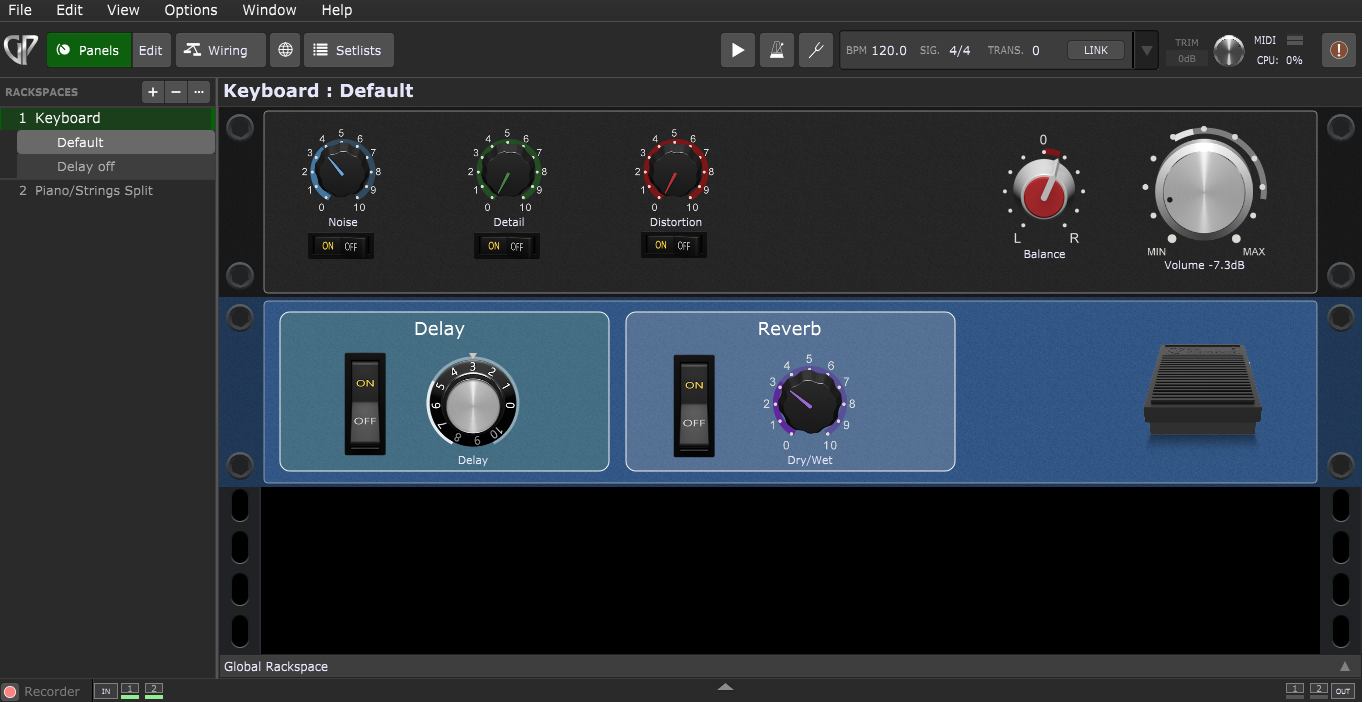
Task: Flip the Delay rocker switch
Action: coord(365,403)
